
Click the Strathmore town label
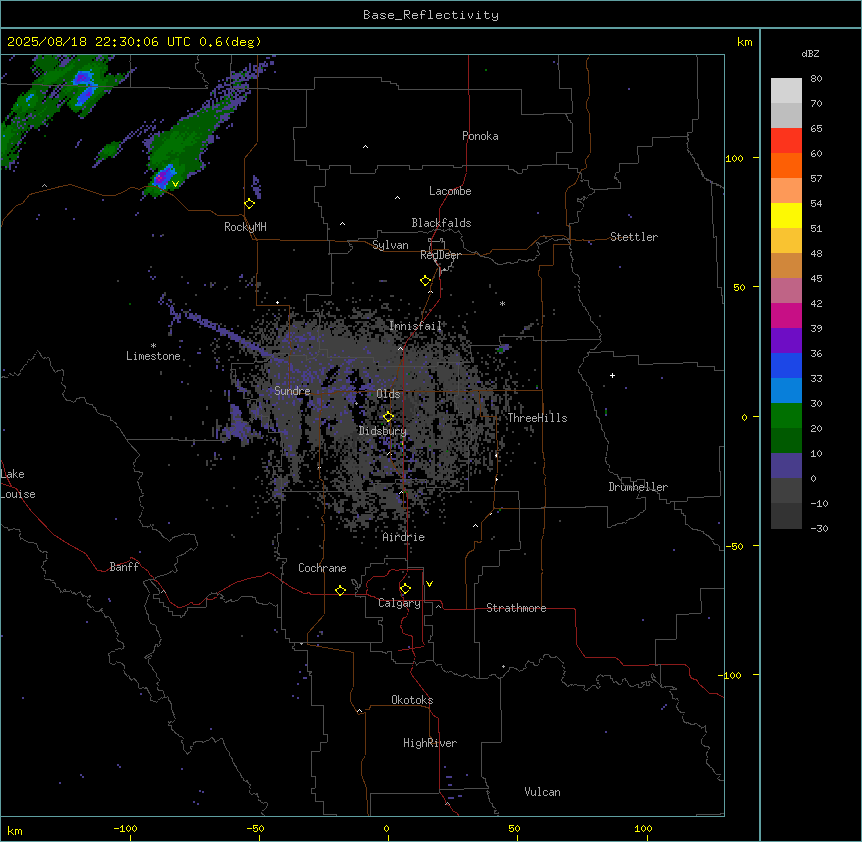pos(516,608)
